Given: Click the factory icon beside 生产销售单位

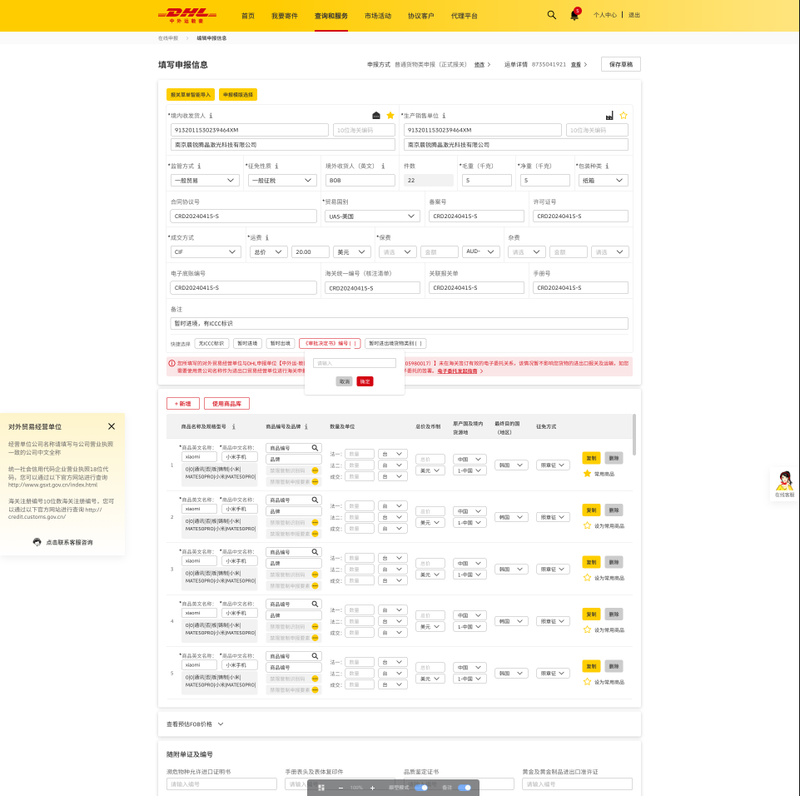Looking at the screenshot, I should pos(609,116).
